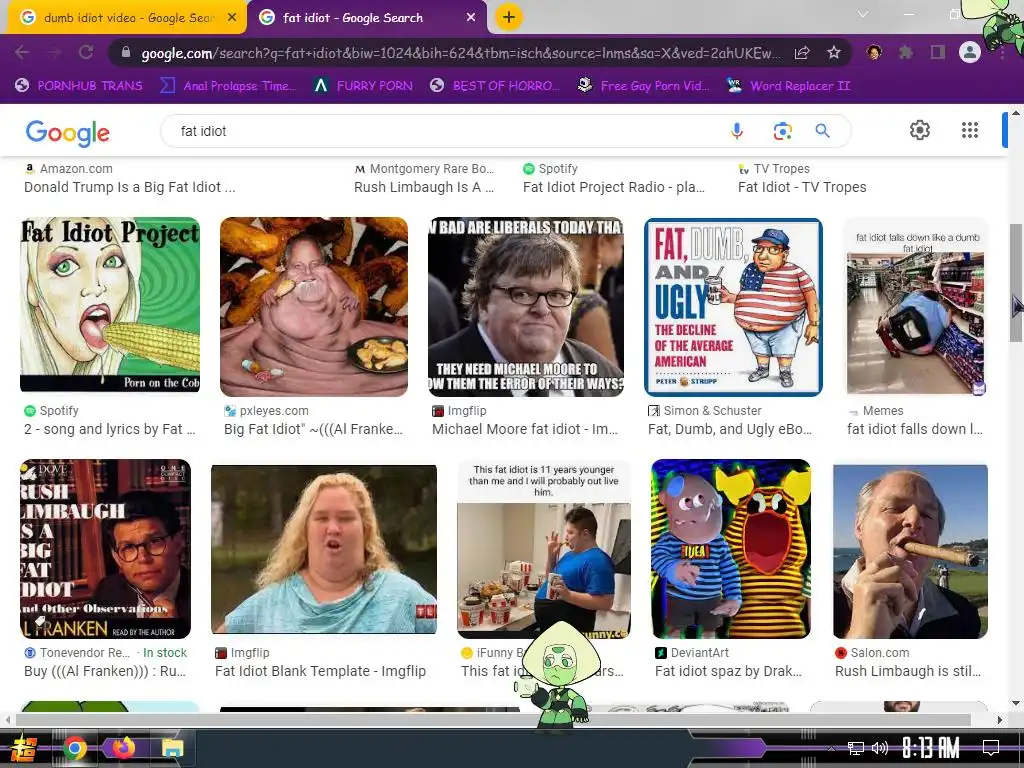Open the Rush Limbaugh cigar photo
This screenshot has width=1024, height=768.
pyautogui.click(x=910, y=551)
